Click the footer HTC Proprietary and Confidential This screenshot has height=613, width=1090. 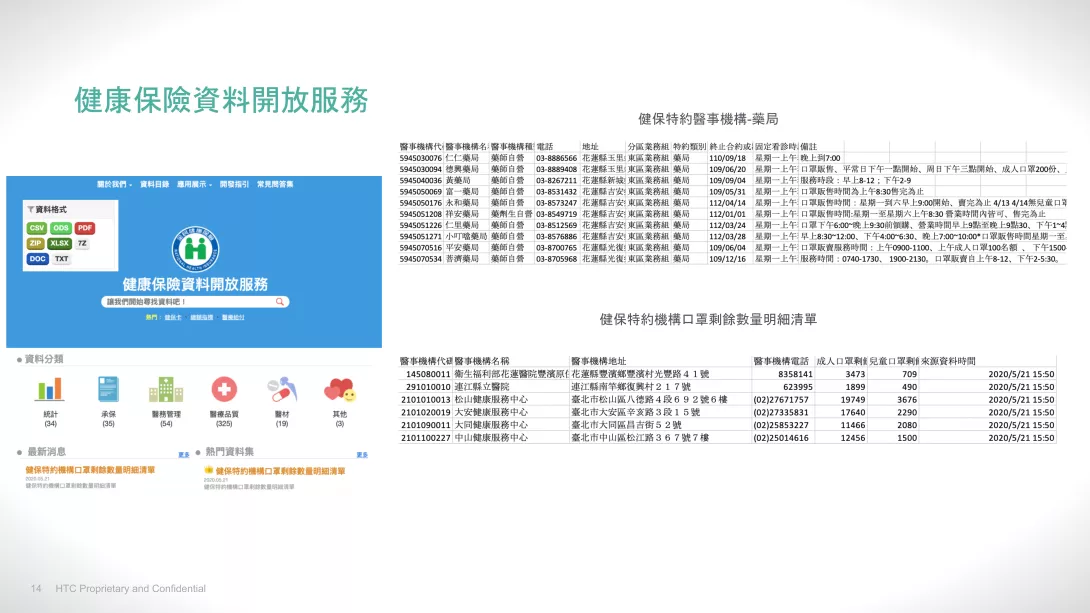[x=131, y=589]
